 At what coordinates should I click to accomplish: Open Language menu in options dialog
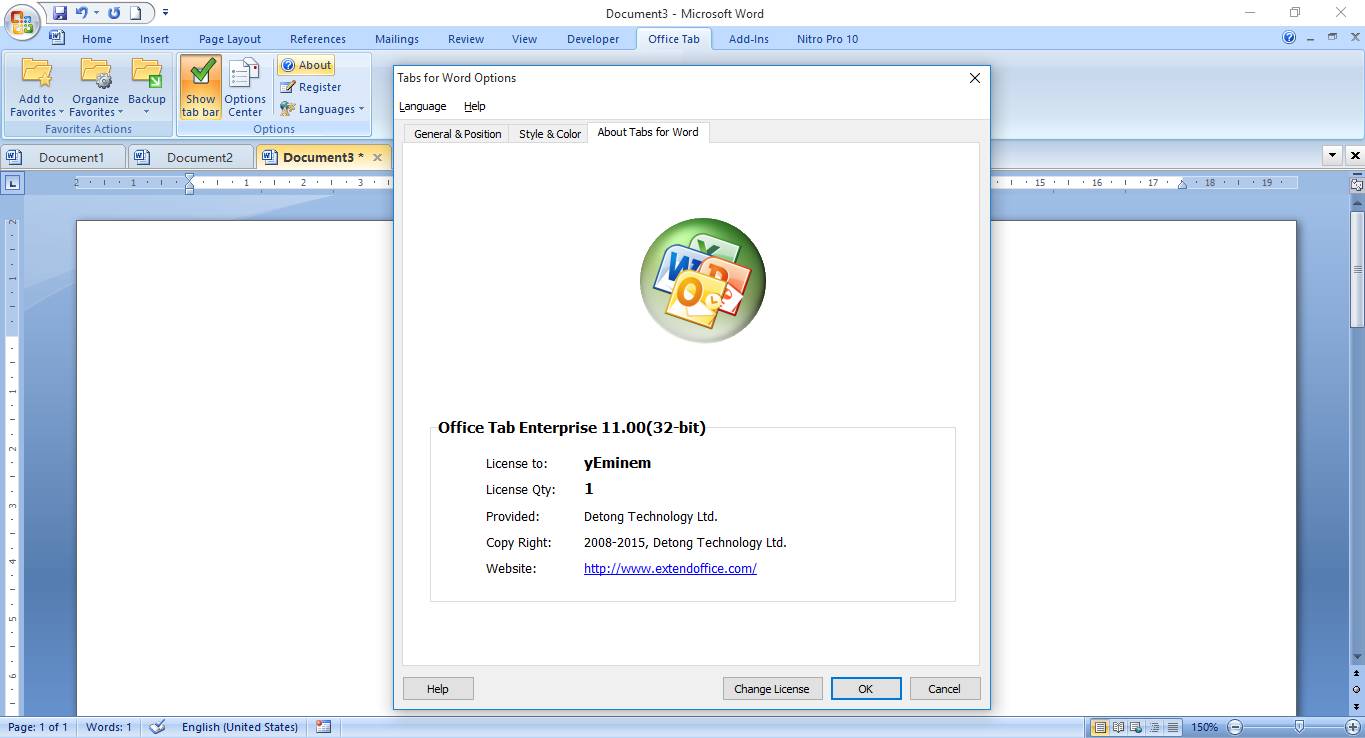click(423, 106)
